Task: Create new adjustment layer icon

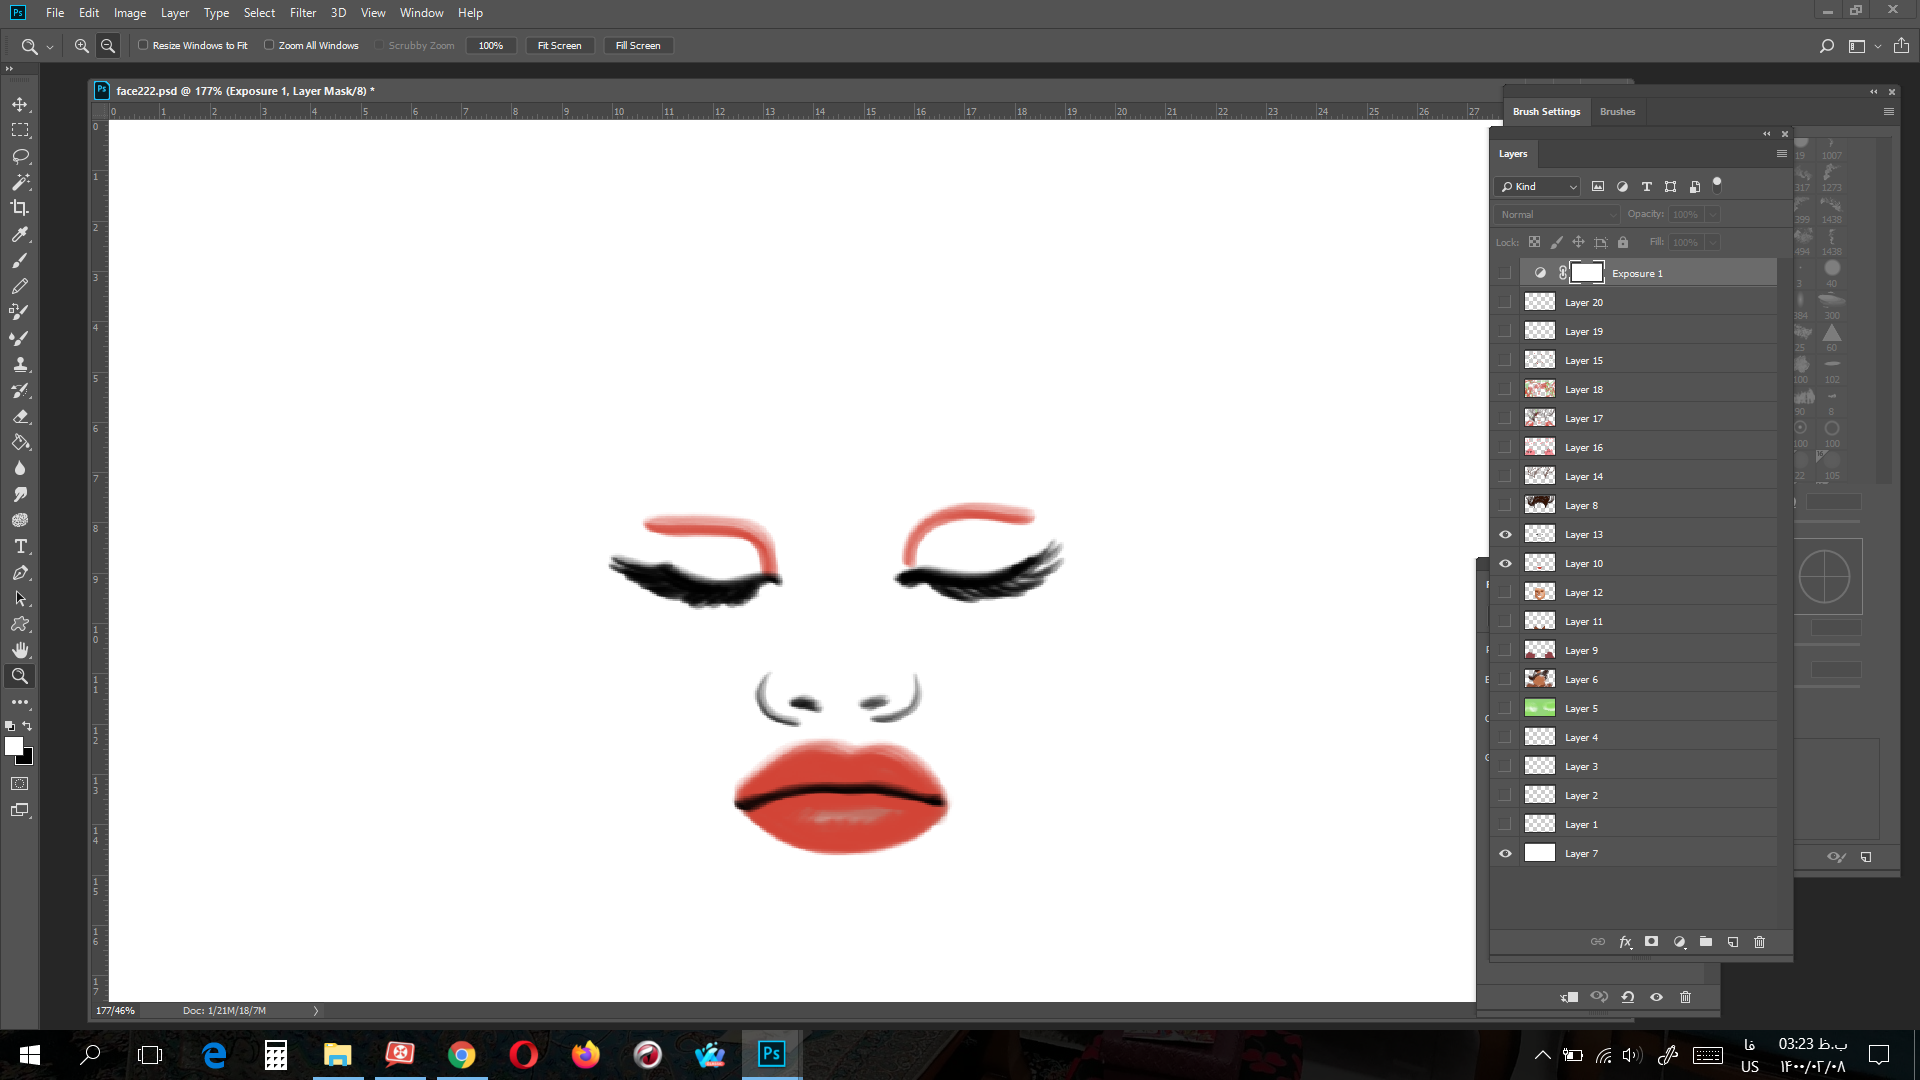Action: click(x=1679, y=942)
